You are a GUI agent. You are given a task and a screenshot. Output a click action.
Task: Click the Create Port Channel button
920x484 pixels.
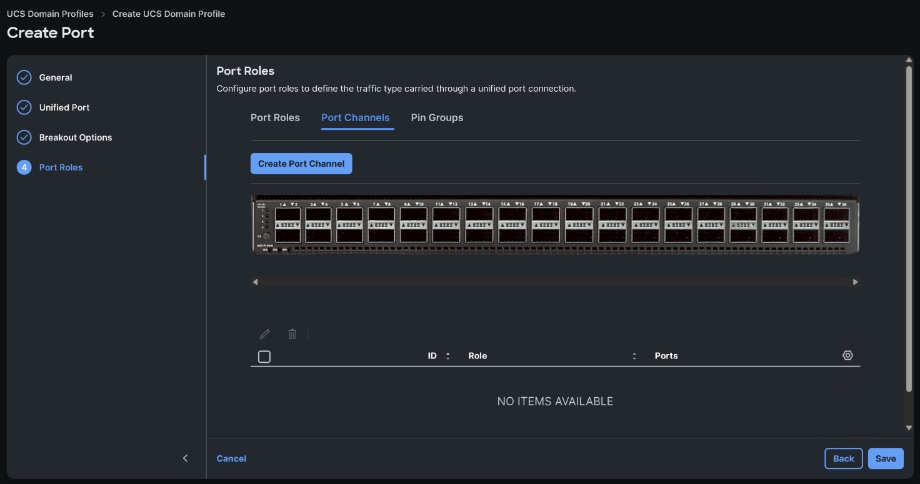301,164
